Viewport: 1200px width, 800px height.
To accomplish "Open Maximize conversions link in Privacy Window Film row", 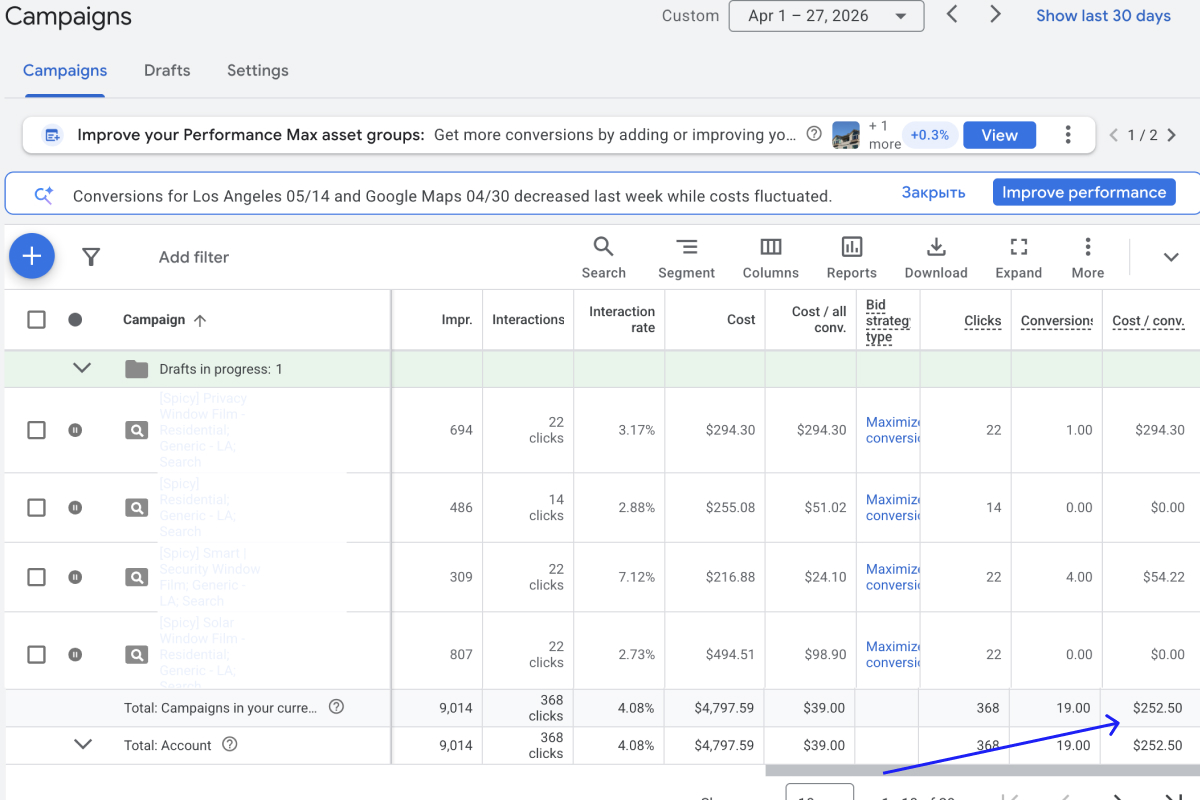I will 893,430.
